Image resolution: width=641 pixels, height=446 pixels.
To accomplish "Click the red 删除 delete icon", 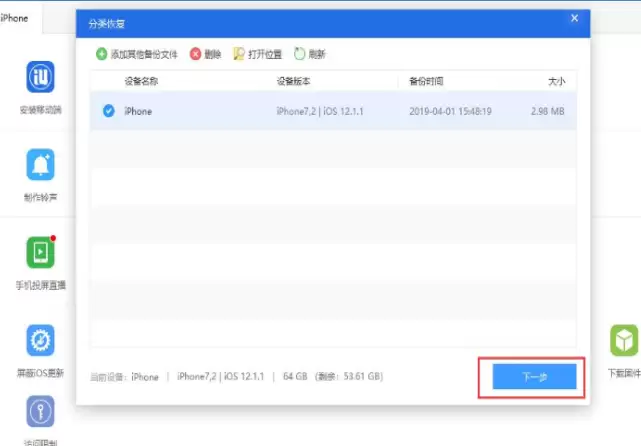I will pos(195,54).
